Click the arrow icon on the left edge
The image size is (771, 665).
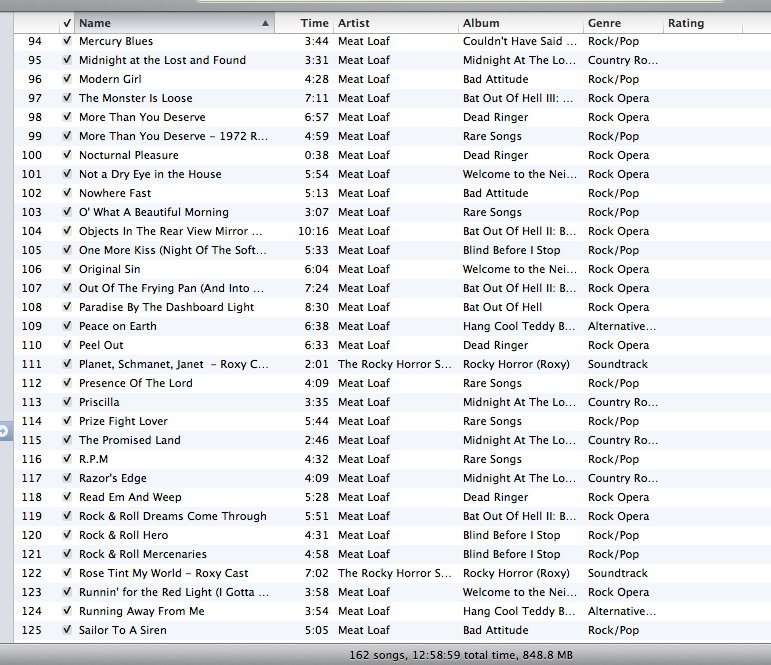click(x=4, y=431)
